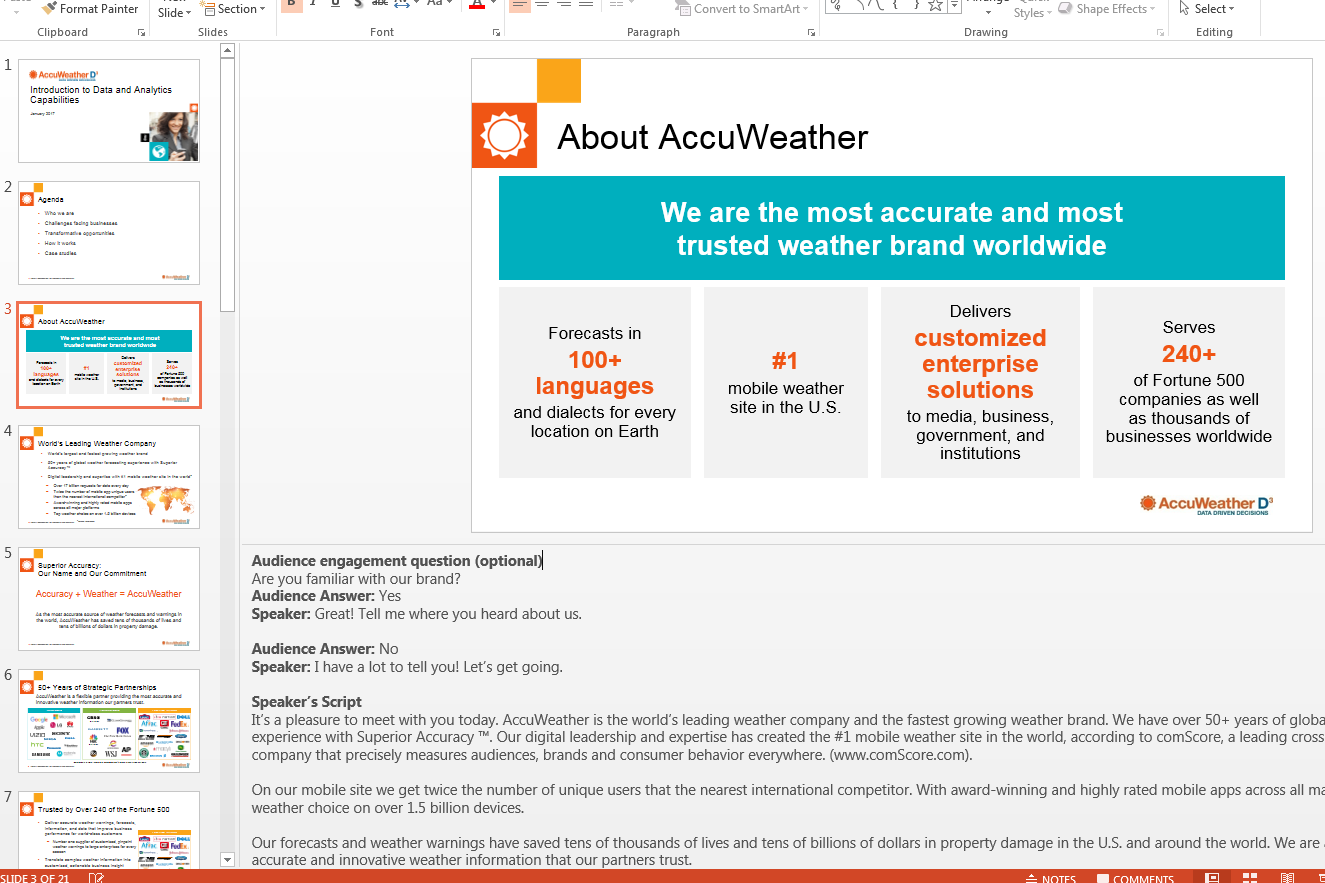Click the thumbnail pane vertical scrollbar
Image resolution: width=1325 pixels, height=883 pixels.
227,185
